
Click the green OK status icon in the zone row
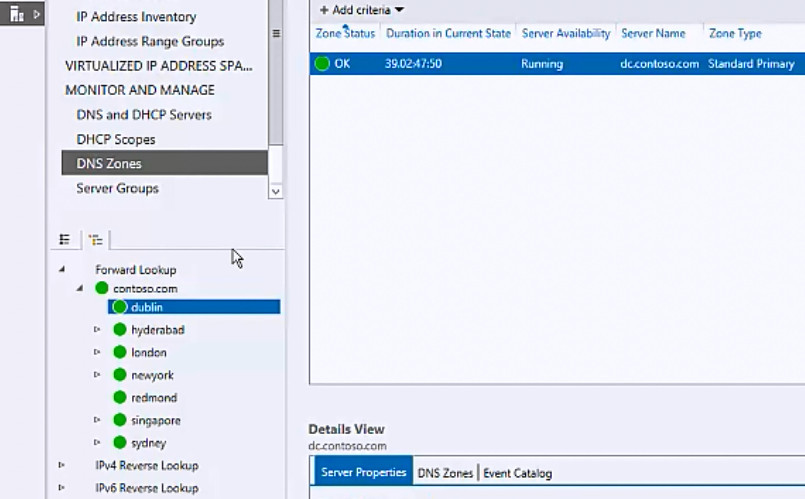[322, 64]
